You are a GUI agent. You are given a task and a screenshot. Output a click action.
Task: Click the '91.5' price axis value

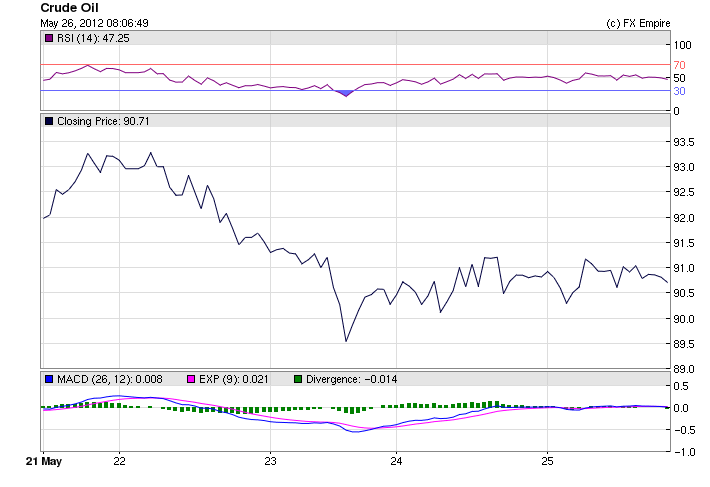pyautogui.click(x=684, y=244)
